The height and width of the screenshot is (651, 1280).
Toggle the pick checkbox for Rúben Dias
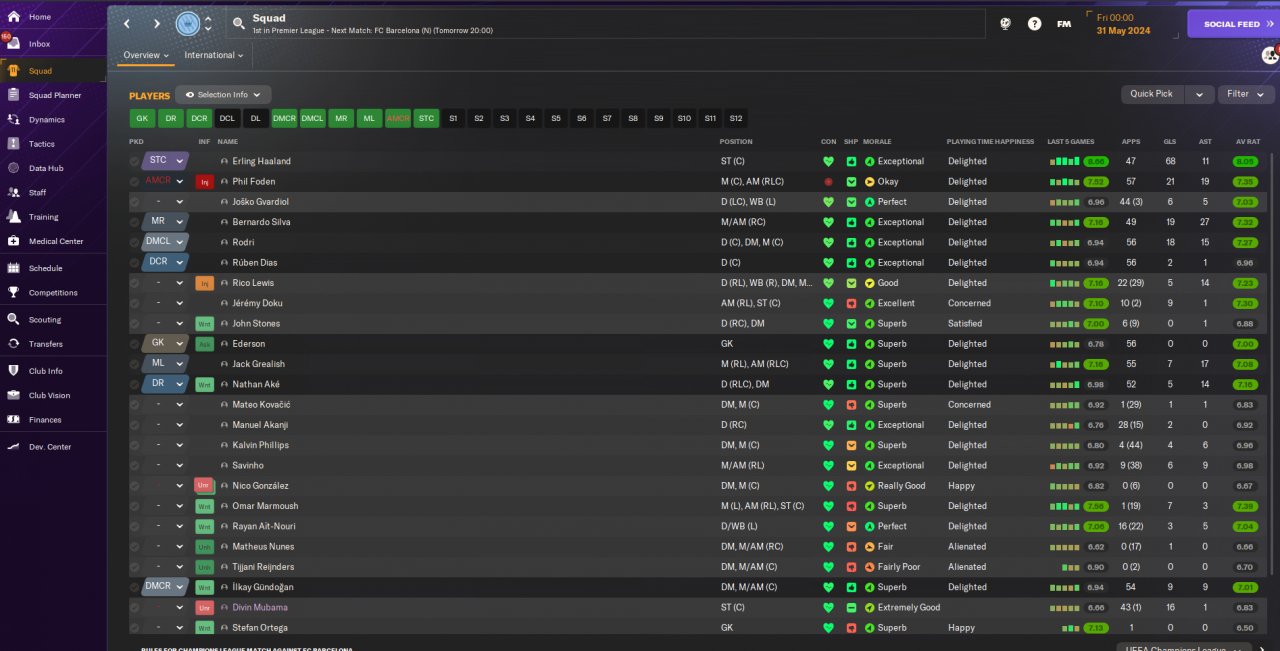pos(135,263)
